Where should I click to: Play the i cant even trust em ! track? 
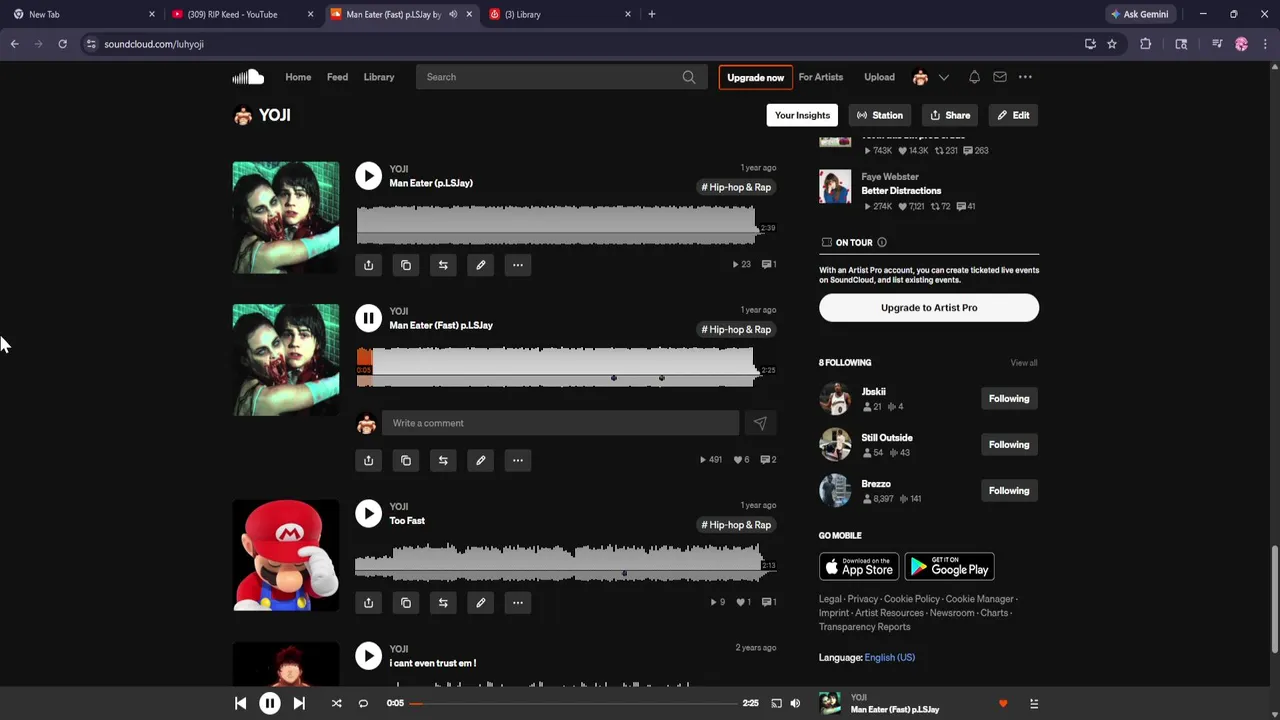[x=368, y=655]
